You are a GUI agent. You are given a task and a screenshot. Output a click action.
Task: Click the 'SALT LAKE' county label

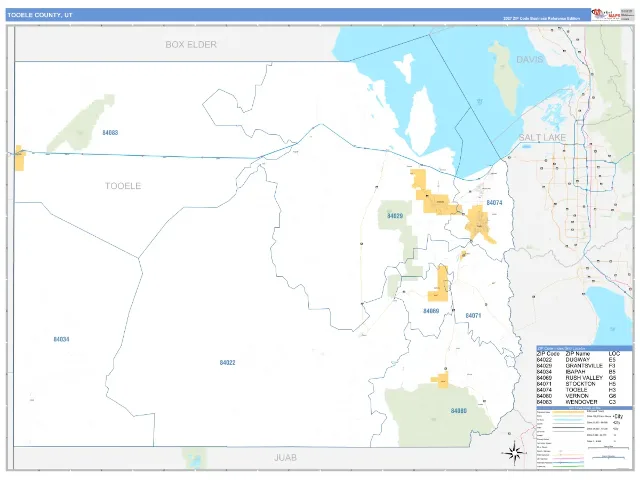click(542, 138)
